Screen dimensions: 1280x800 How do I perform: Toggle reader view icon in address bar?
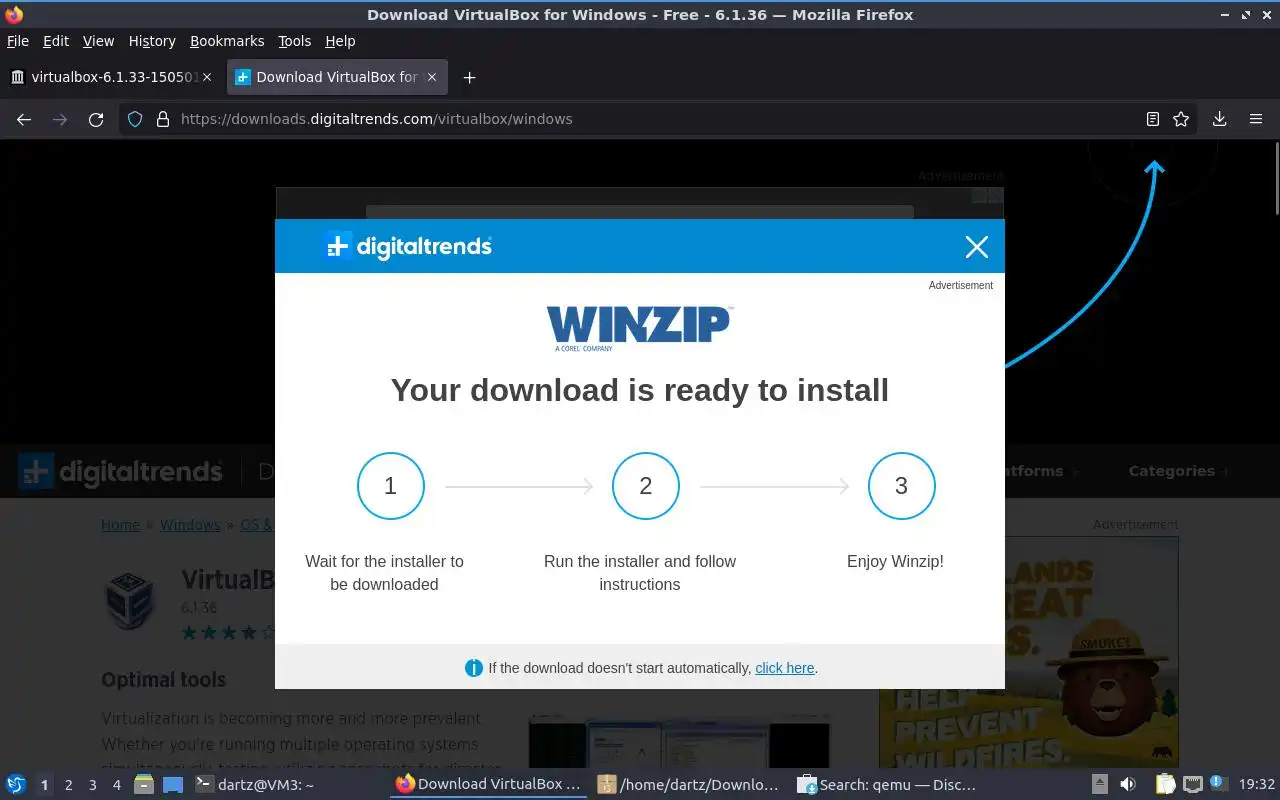pyautogui.click(x=1152, y=119)
